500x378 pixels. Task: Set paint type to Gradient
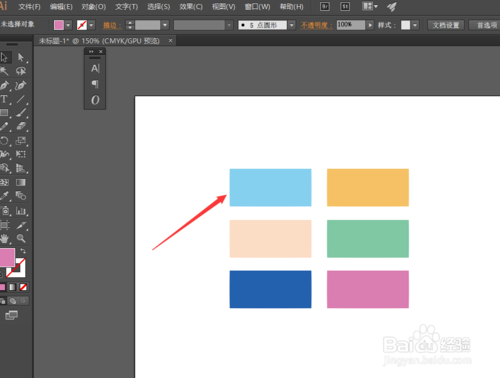[x=12, y=287]
